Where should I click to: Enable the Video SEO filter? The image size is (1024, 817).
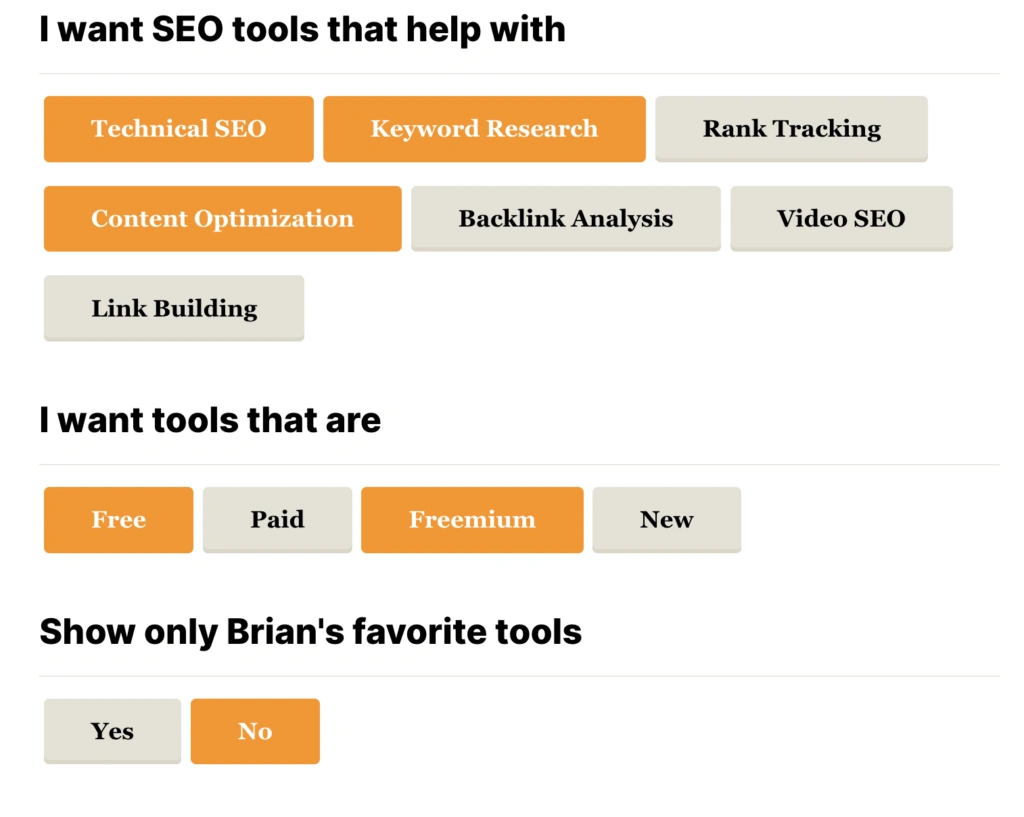pos(841,219)
